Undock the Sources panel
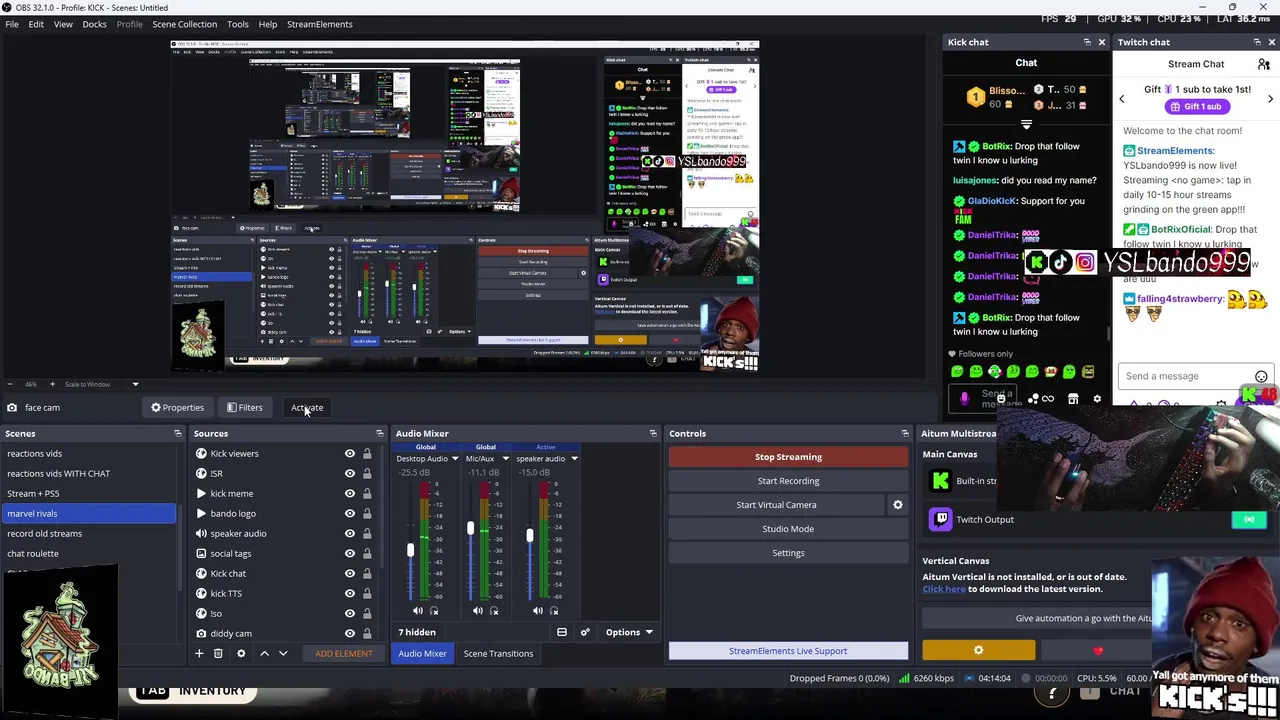1280x720 pixels. click(x=380, y=434)
